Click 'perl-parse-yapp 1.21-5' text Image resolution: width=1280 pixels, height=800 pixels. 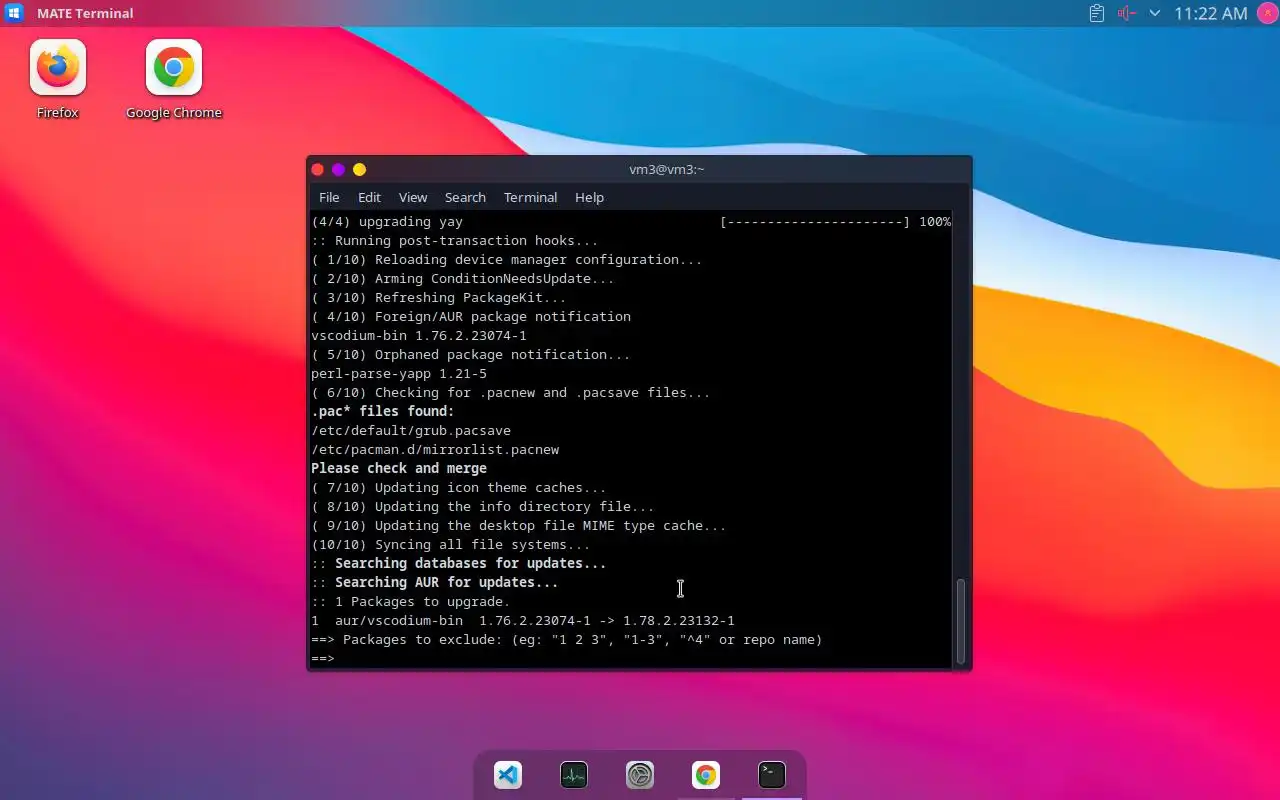(x=399, y=373)
